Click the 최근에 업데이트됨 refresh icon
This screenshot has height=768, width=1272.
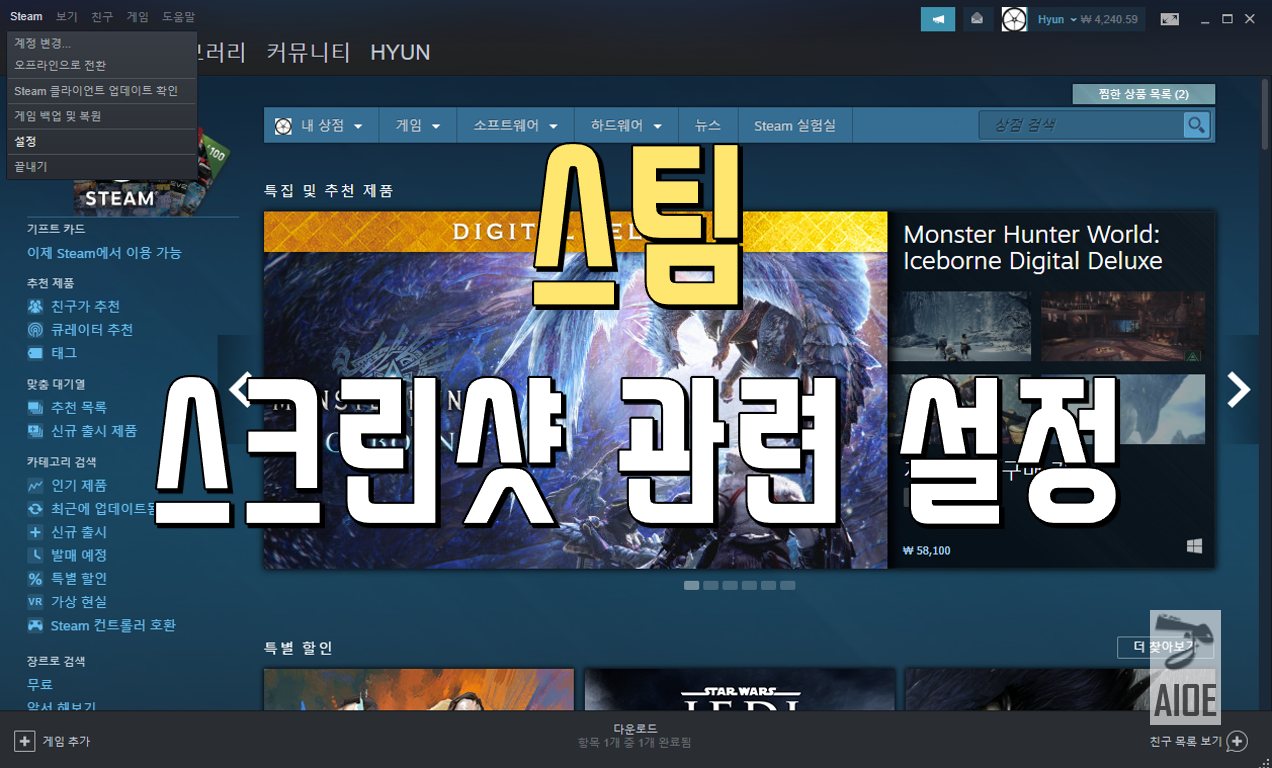(35, 509)
